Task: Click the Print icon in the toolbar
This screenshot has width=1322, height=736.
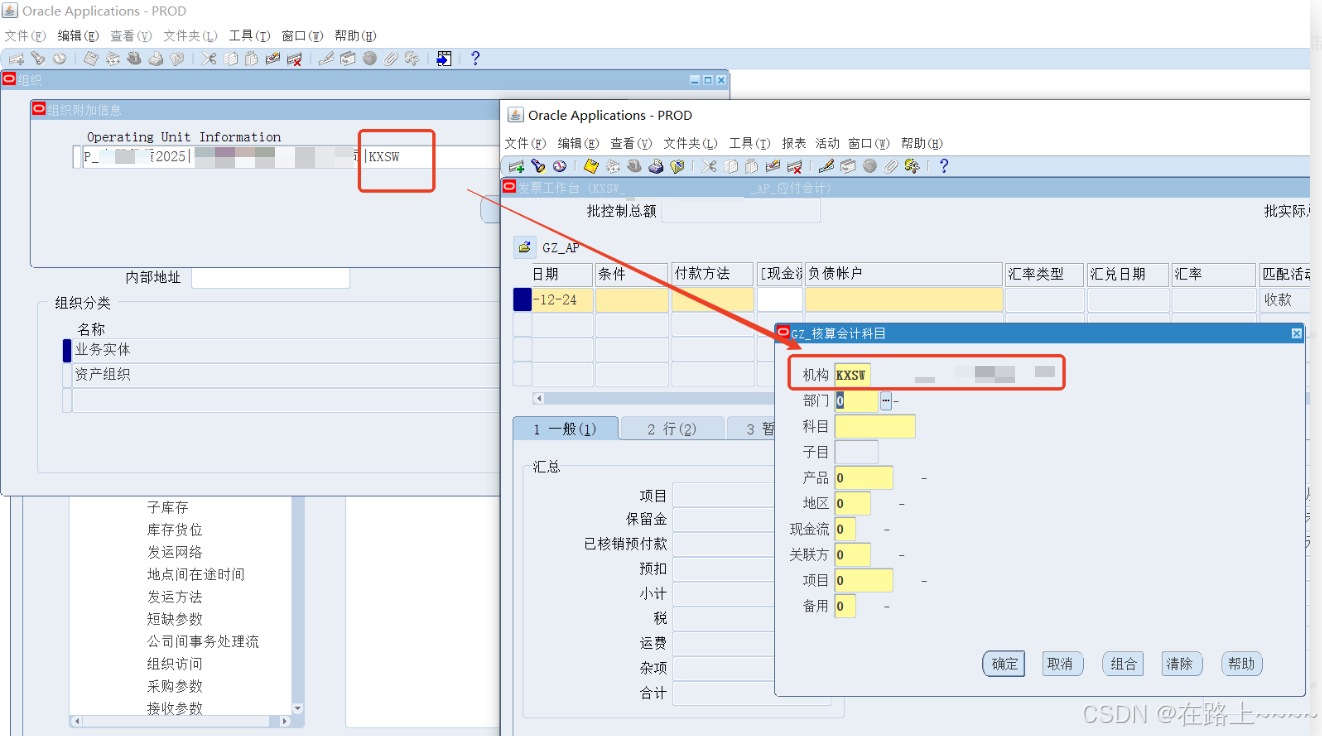Action: coord(654,165)
